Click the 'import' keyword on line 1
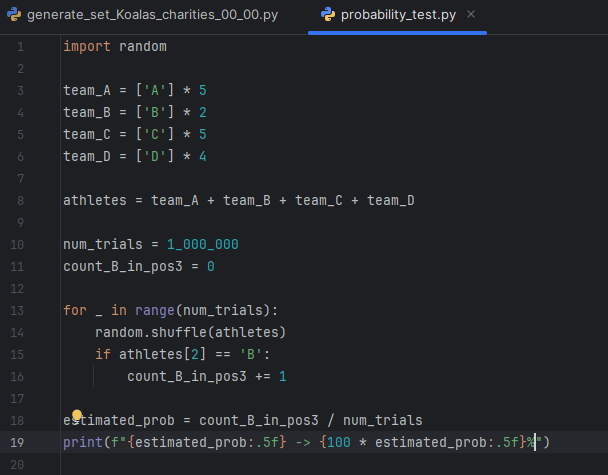 coord(87,47)
